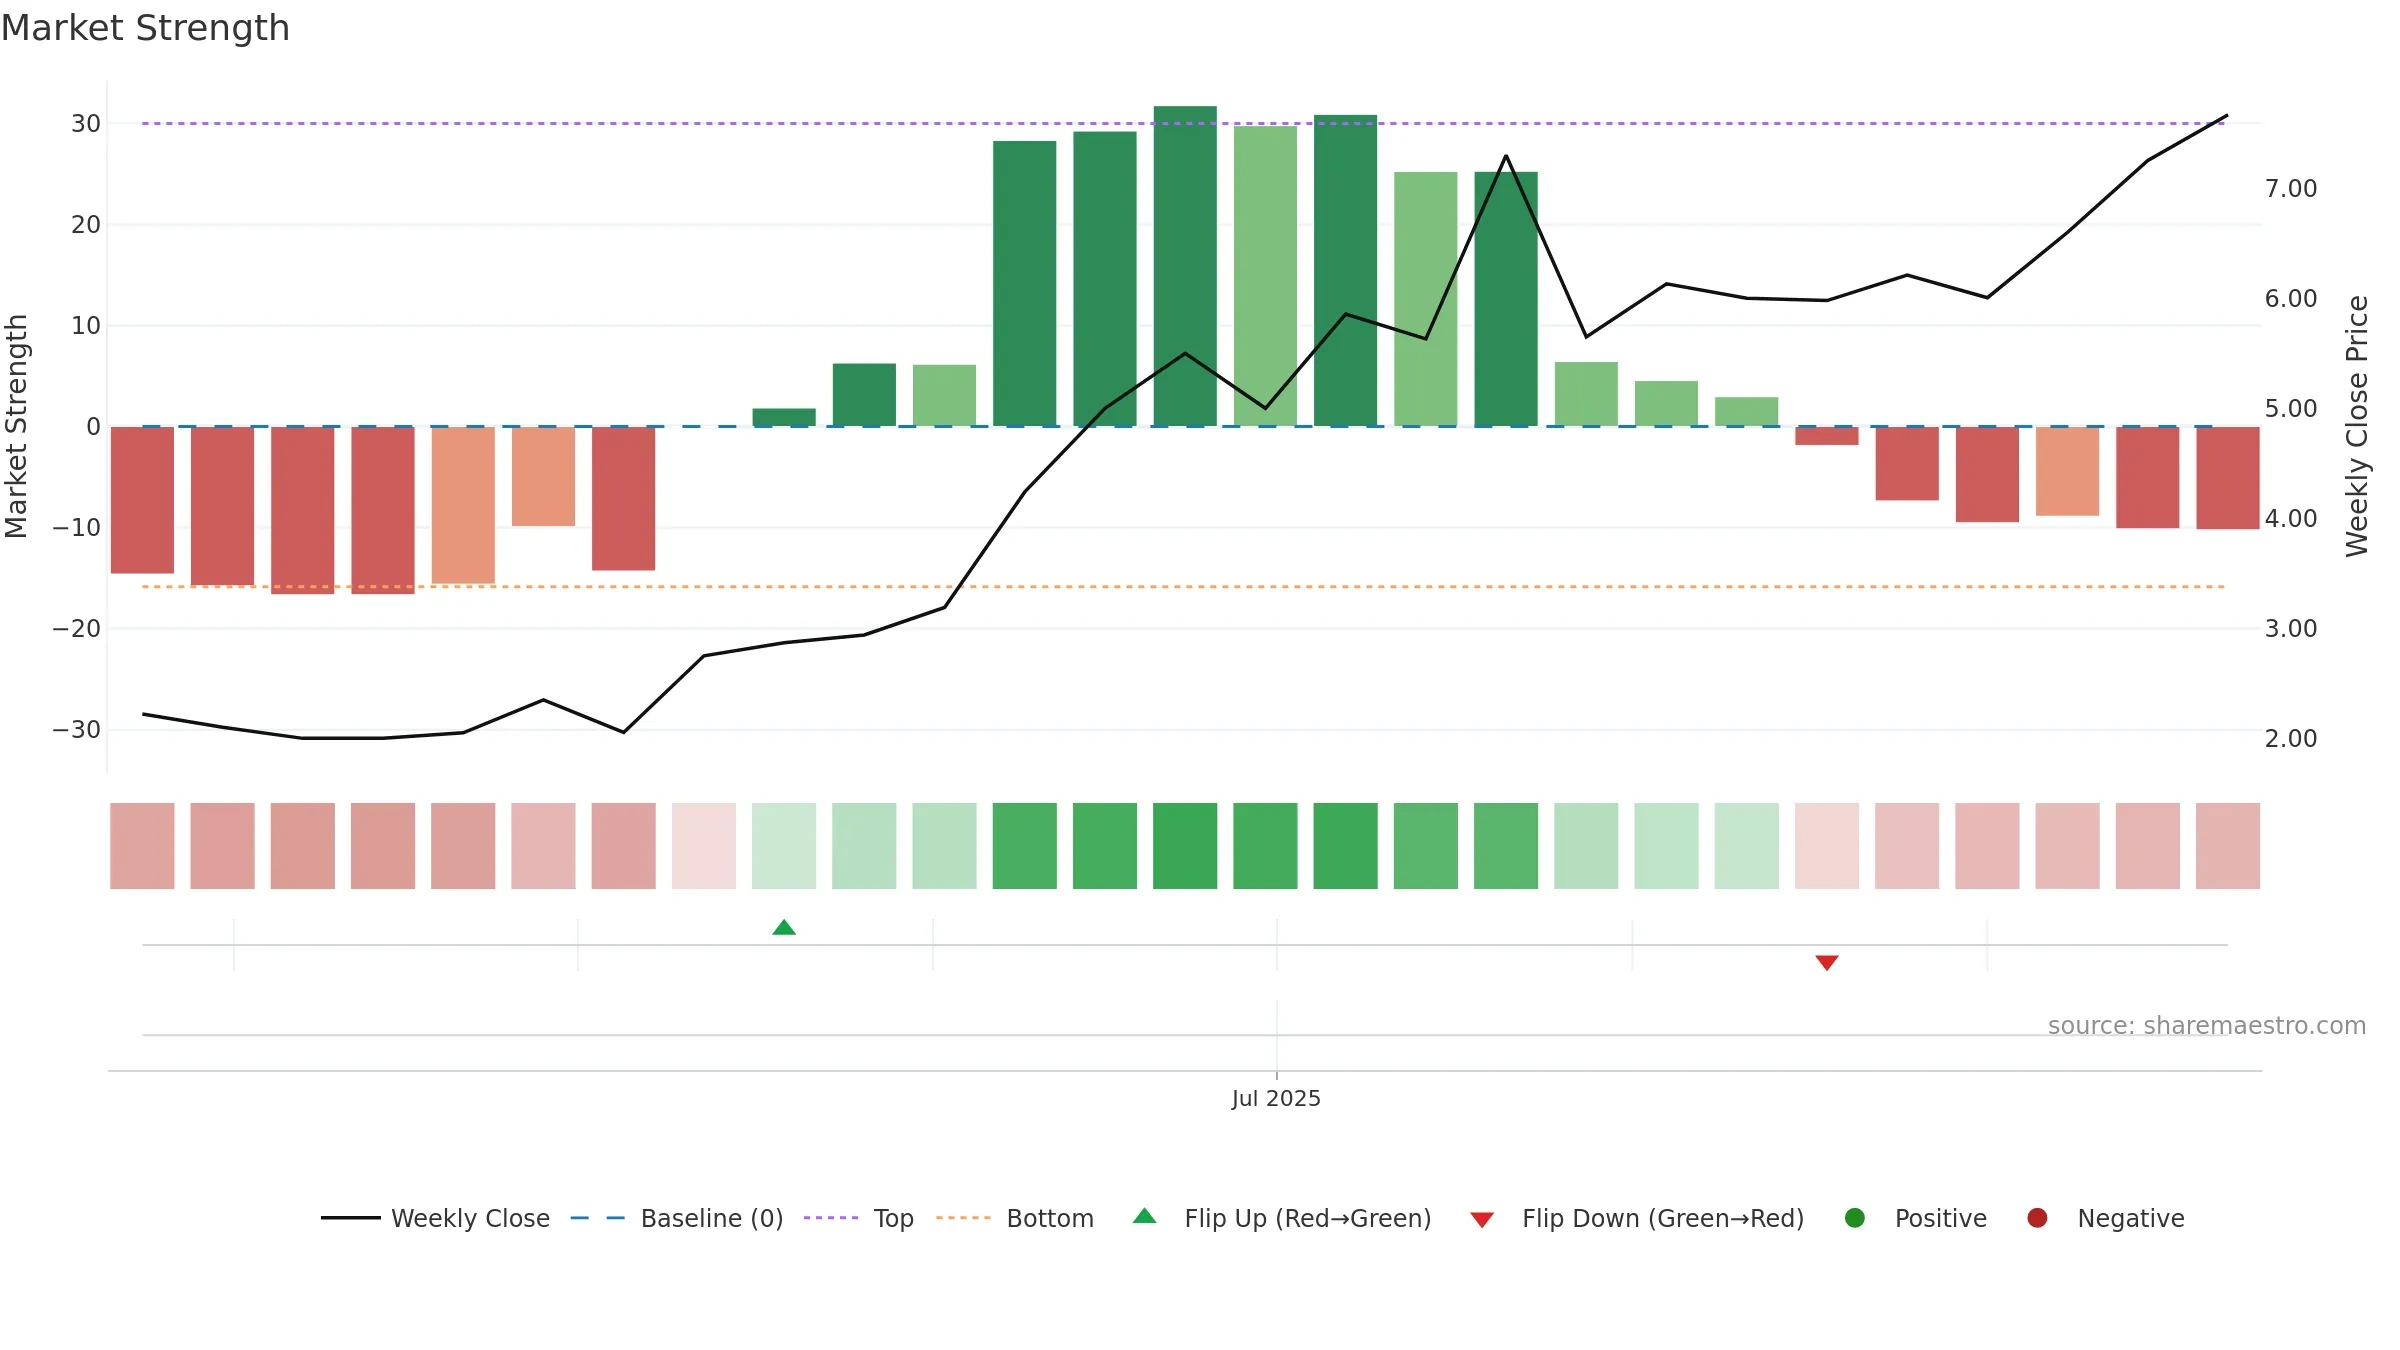Toggle the Bottom legend entry
Screen dimensions: 2400x1350
tap(1015, 1218)
